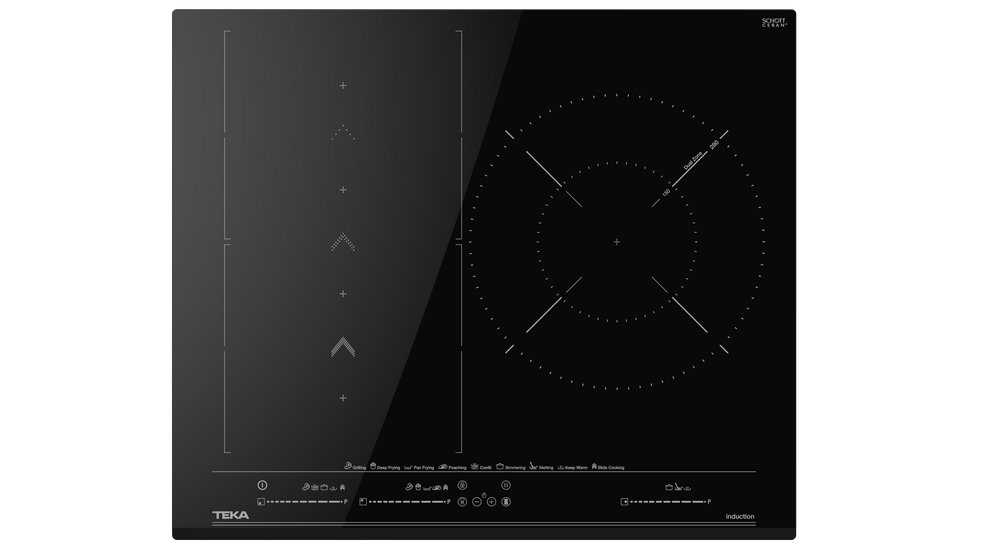This screenshot has height=554, width=985.
Task: Tap the Melting icon above the right slider
Action: tap(678, 487)
